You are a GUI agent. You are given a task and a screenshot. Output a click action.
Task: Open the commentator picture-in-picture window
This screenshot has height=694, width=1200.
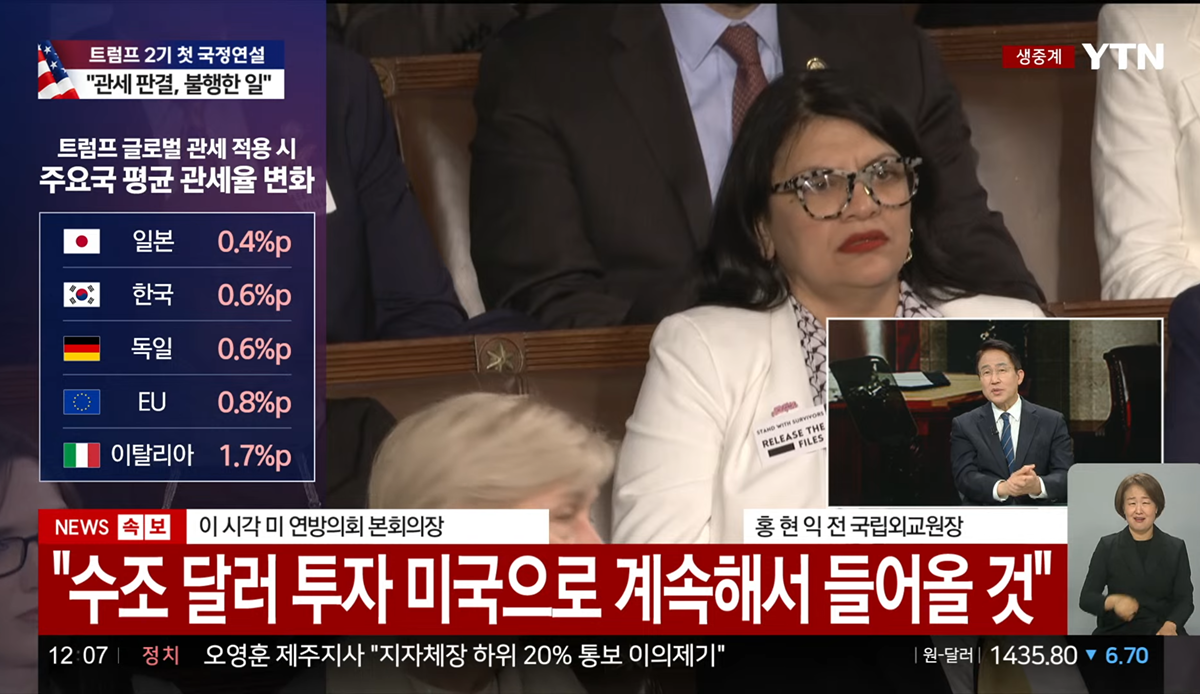tap(995, 412)
